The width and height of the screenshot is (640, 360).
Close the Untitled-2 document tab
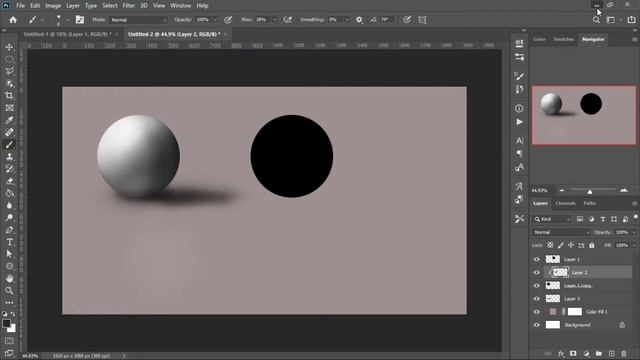pyautogui.click(x=225, y=34)
